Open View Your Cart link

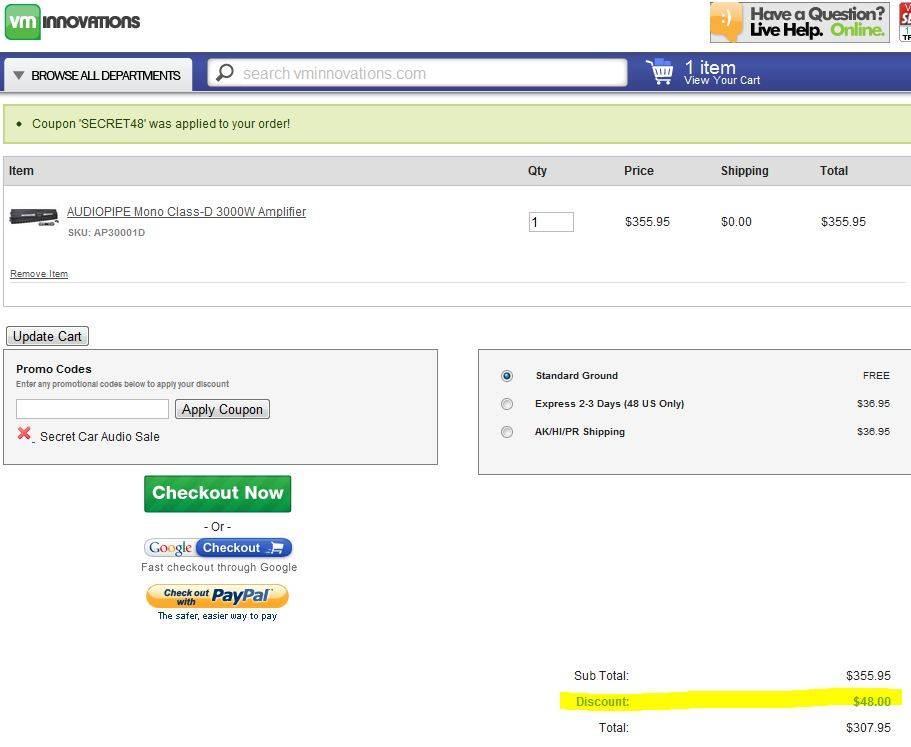pos(722,80)
